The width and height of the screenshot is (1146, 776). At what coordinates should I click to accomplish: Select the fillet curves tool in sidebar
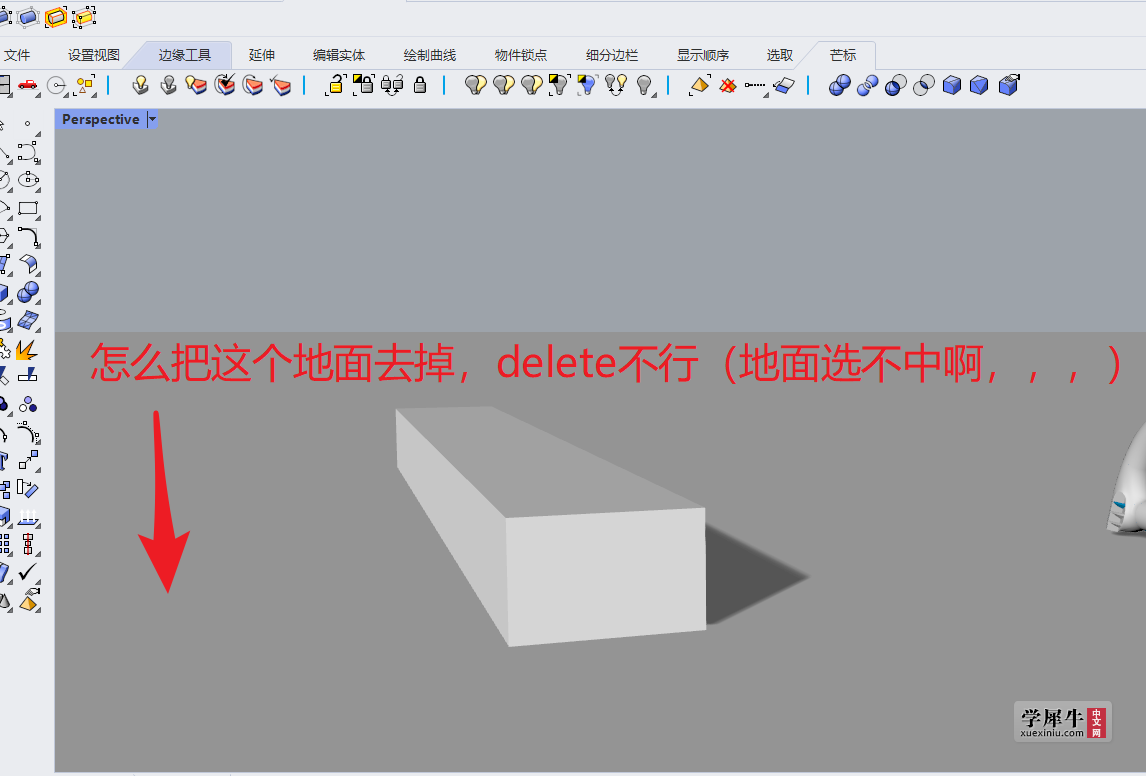pyautogui.click(x=28, y=237)
